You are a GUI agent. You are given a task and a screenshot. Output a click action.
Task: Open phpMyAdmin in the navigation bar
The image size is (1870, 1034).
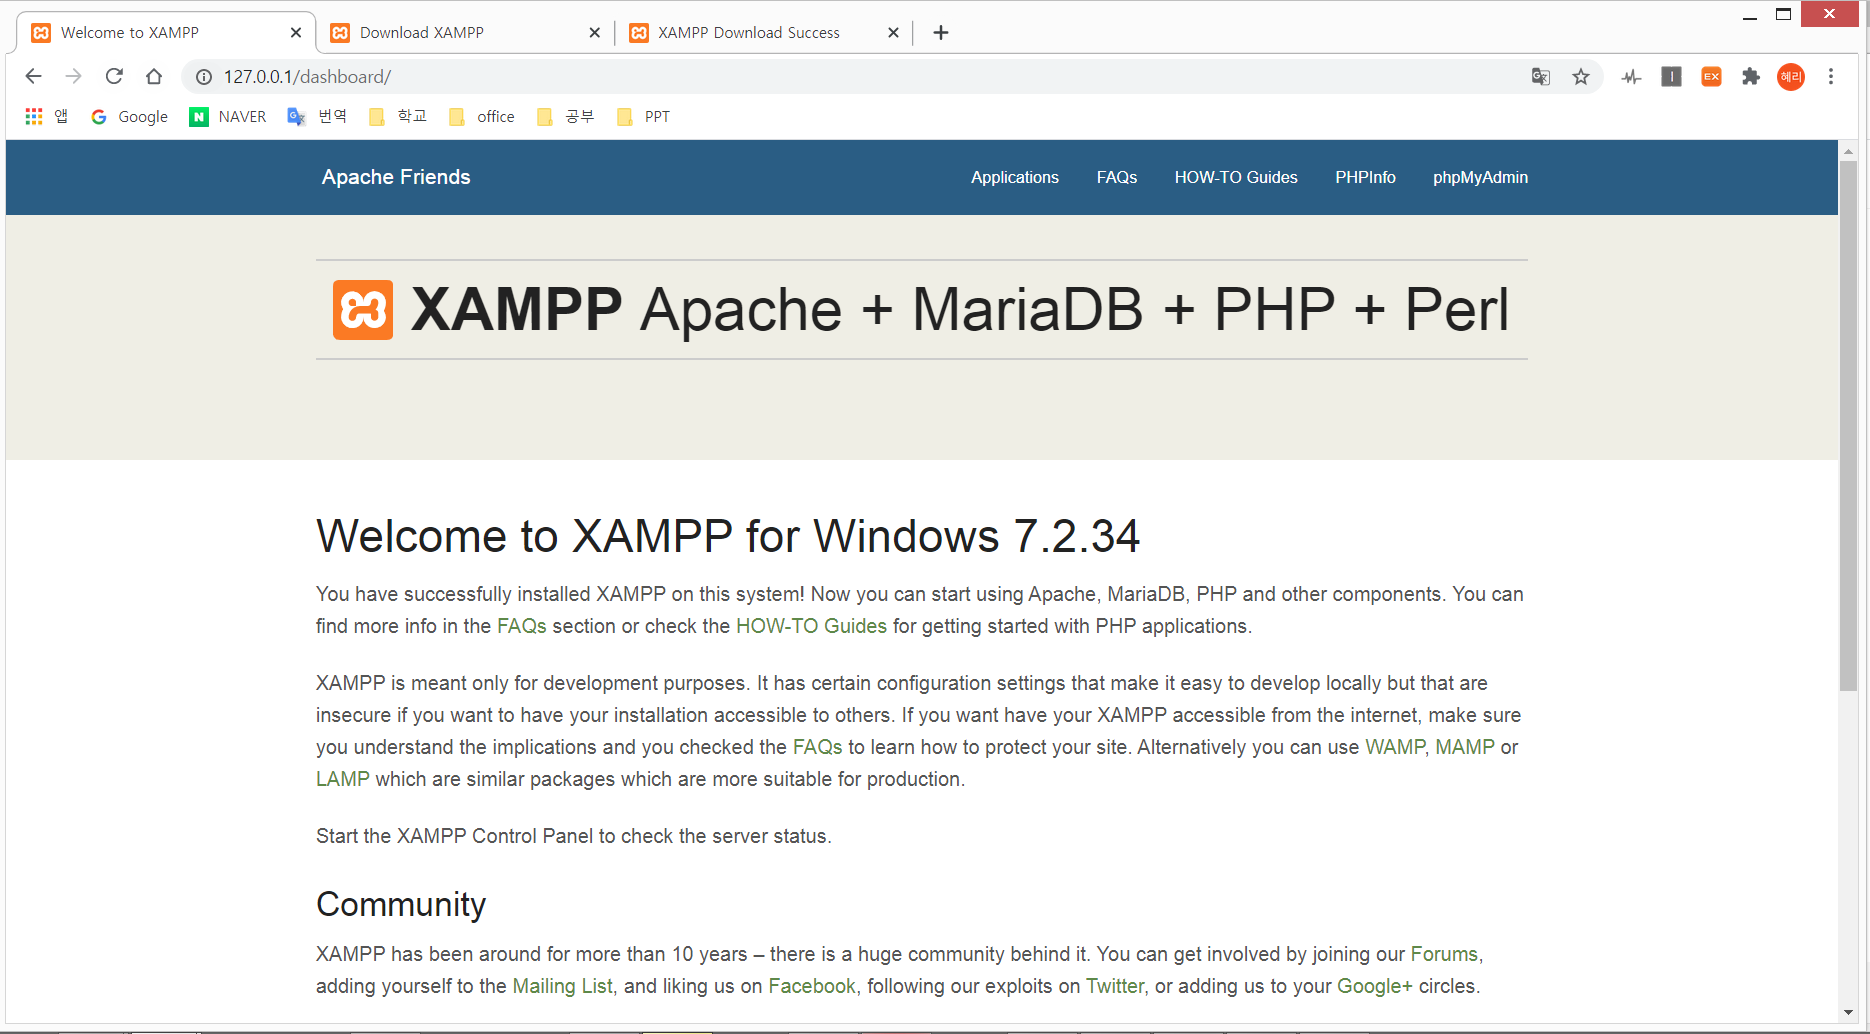coord(1480,177)
